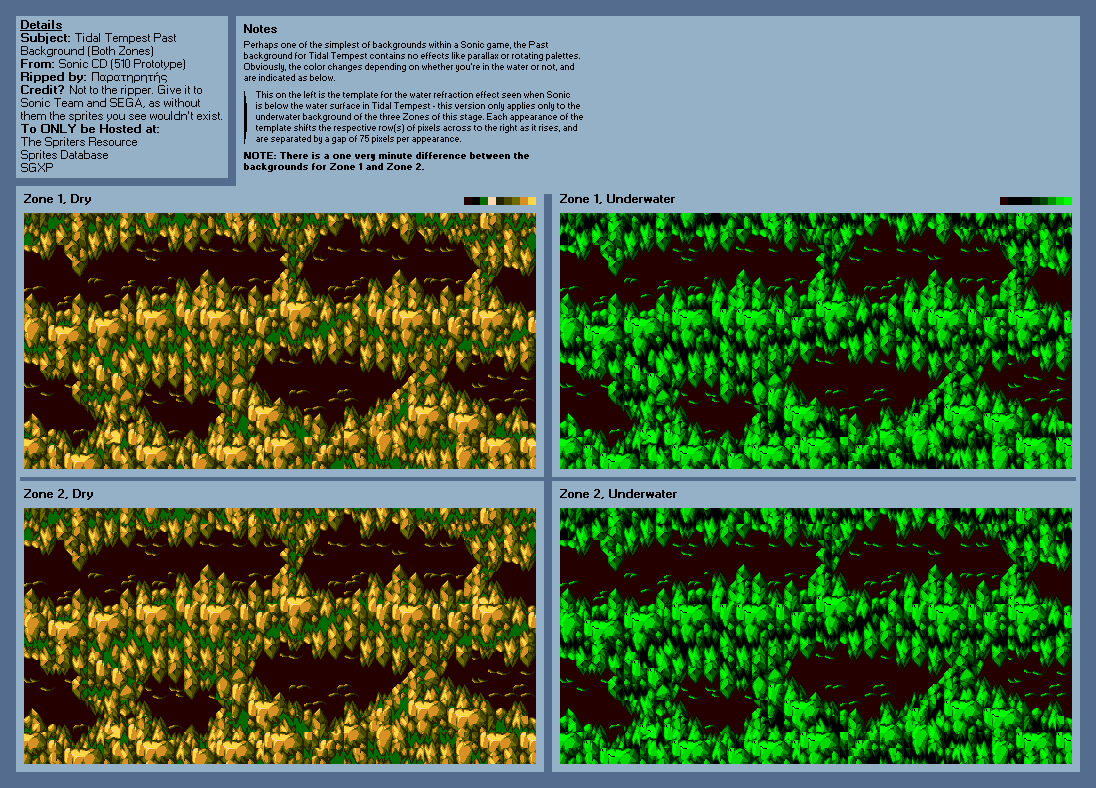Screen dimensions: 1096x788
Task: Click the 'Sprites Database' host name
Action: click(64, 155)
